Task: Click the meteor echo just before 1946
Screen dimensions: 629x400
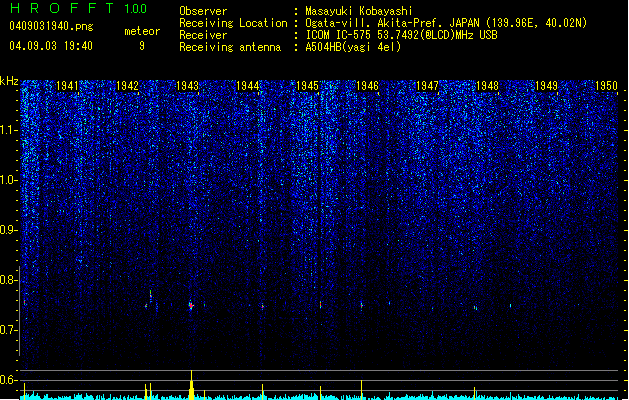Action: (x=361, y=306)
